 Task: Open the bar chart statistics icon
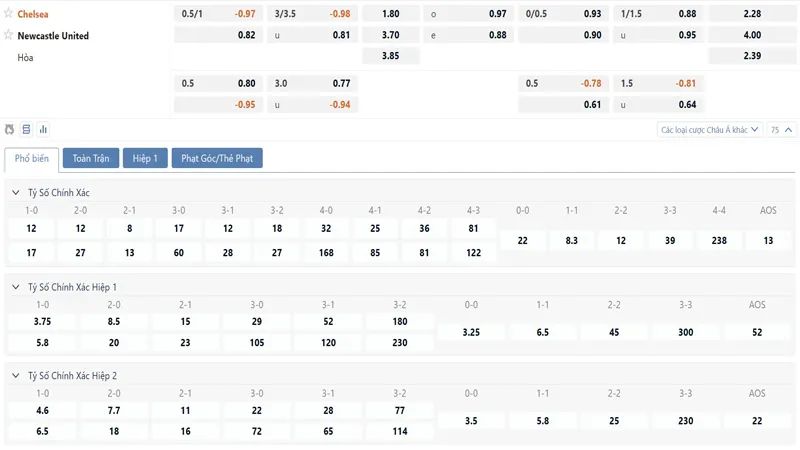coord(43,129)
